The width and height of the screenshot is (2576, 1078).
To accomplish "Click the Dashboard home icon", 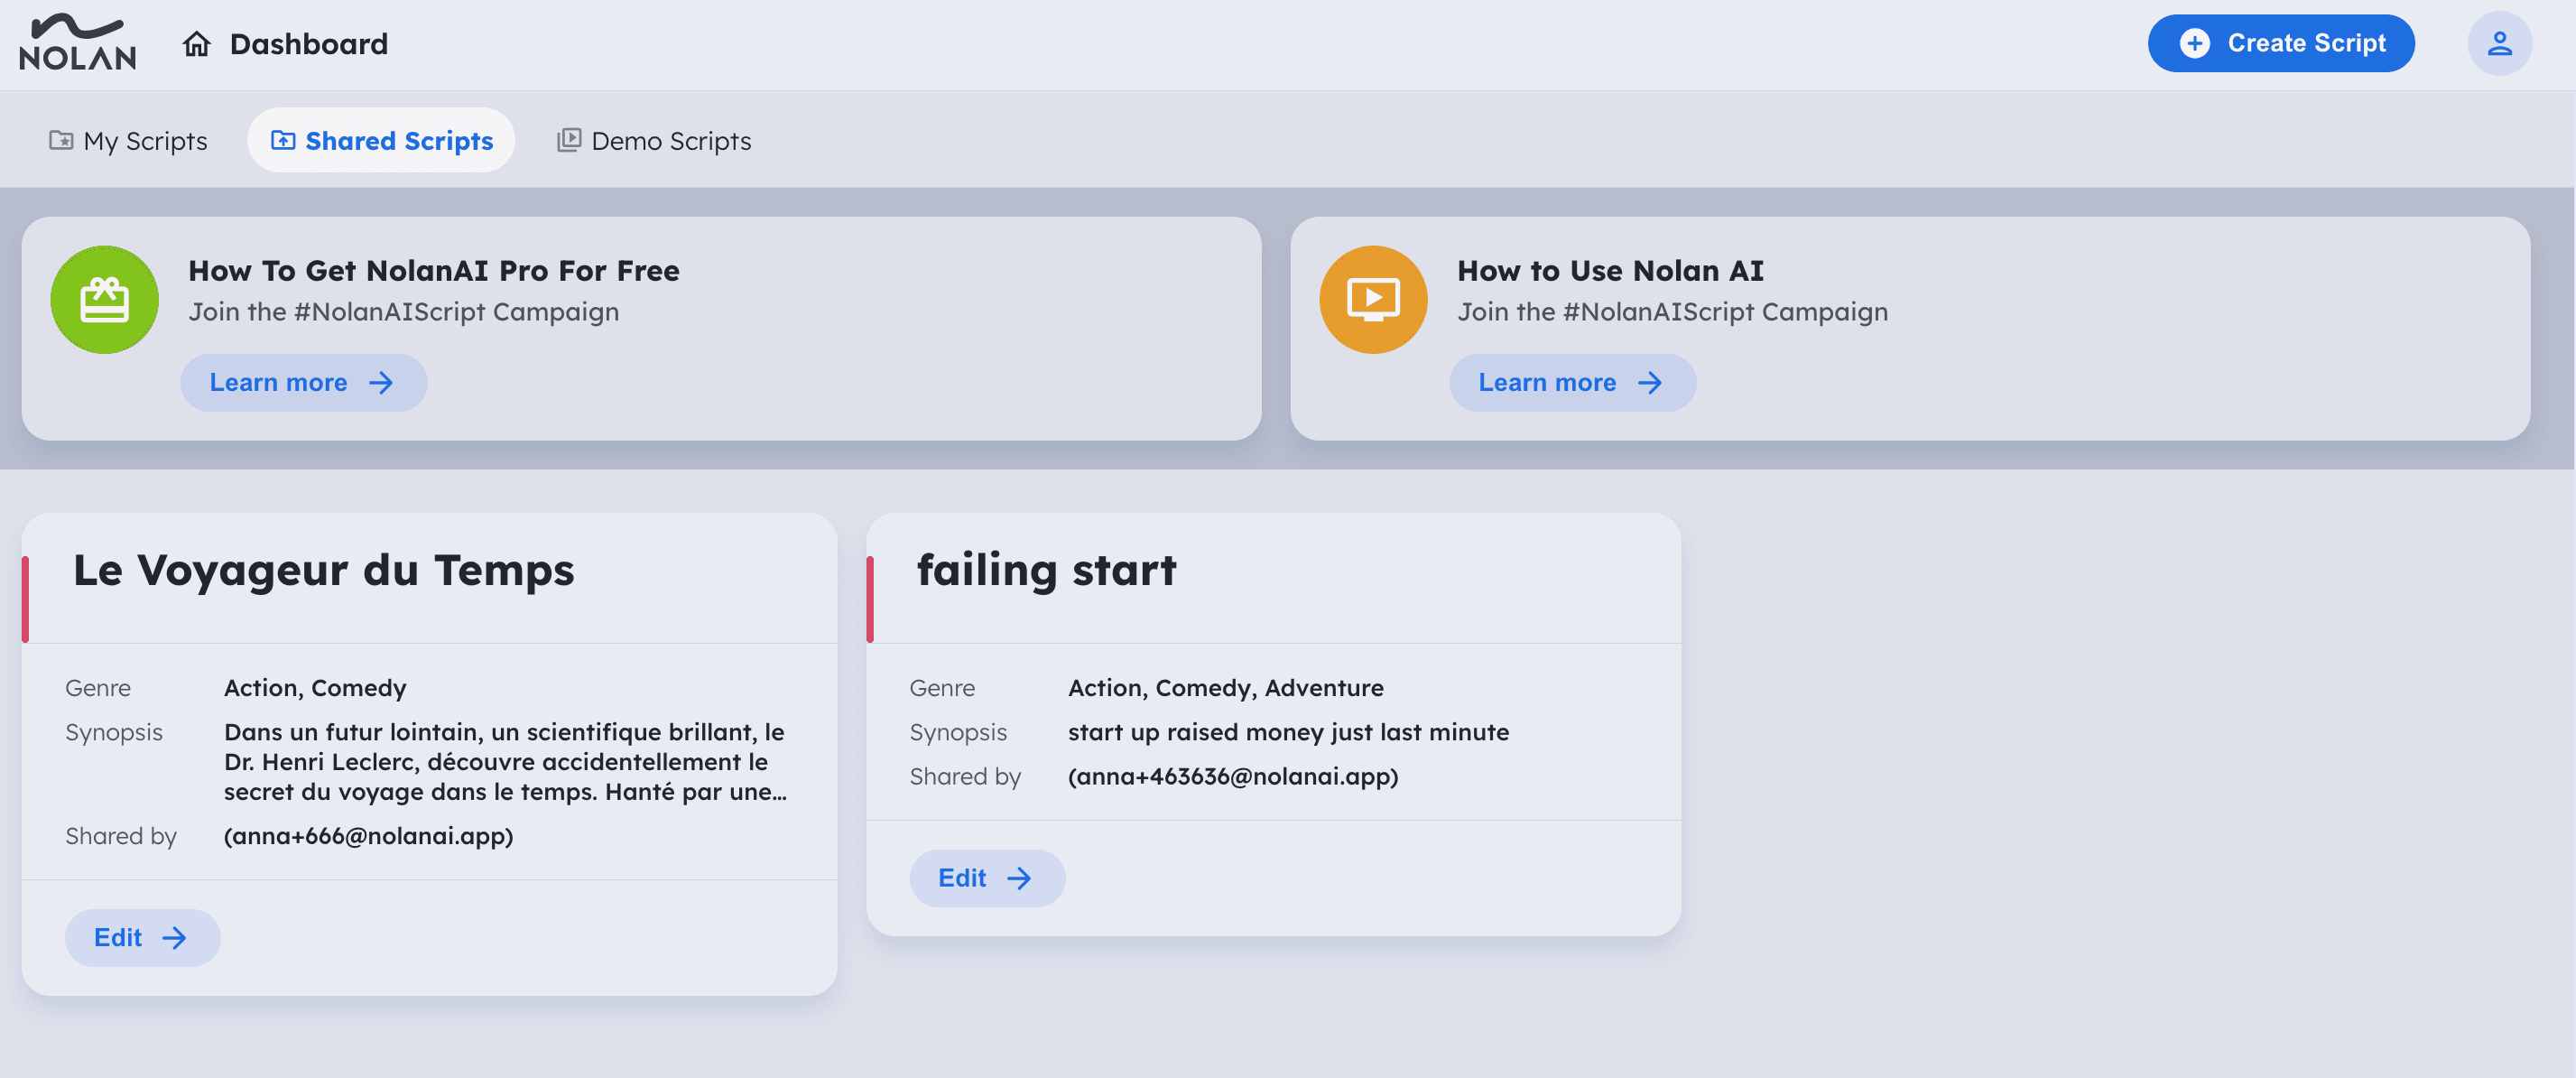I will (196, 44).
